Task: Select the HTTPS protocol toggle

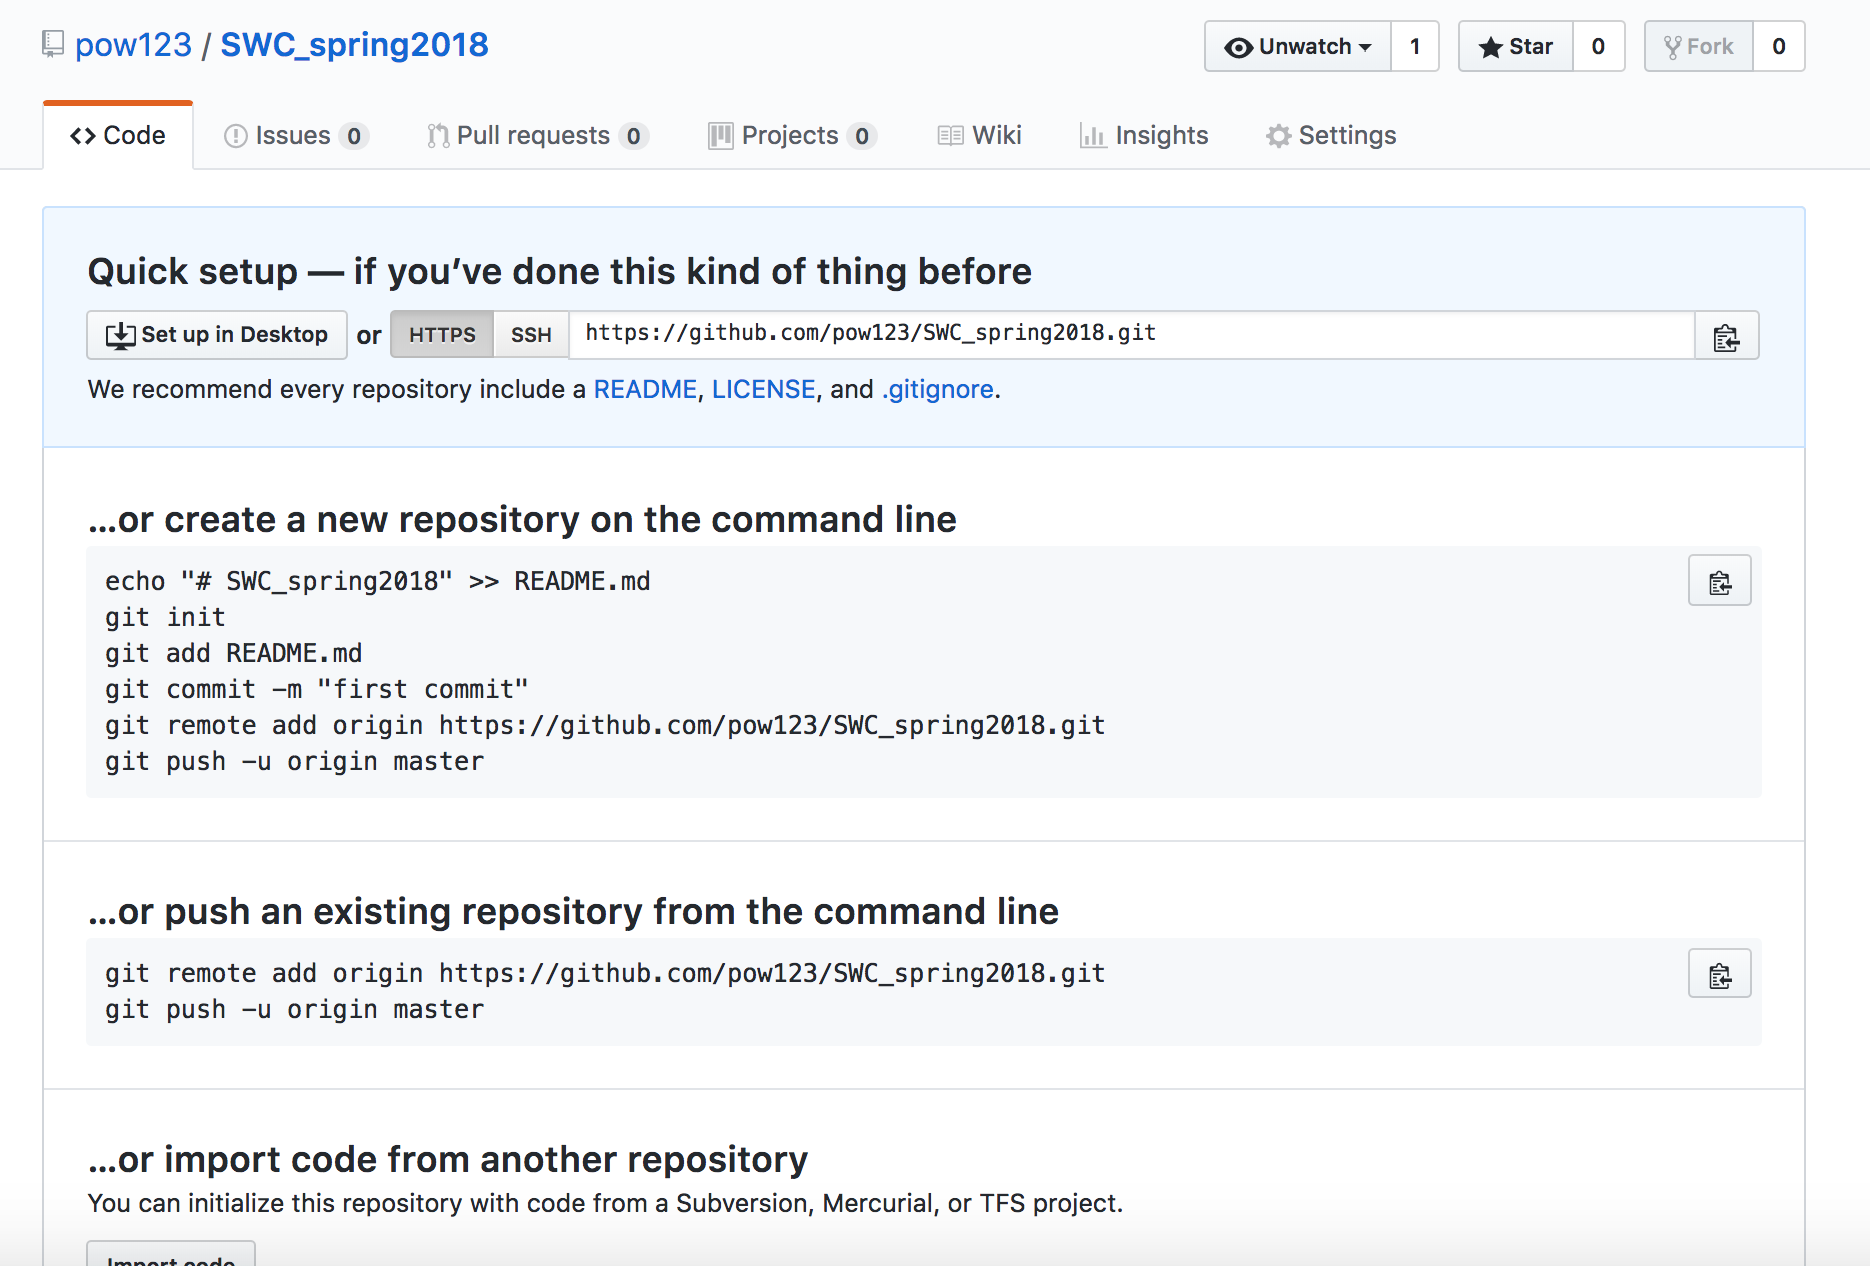Action: (x=442, y=335)
